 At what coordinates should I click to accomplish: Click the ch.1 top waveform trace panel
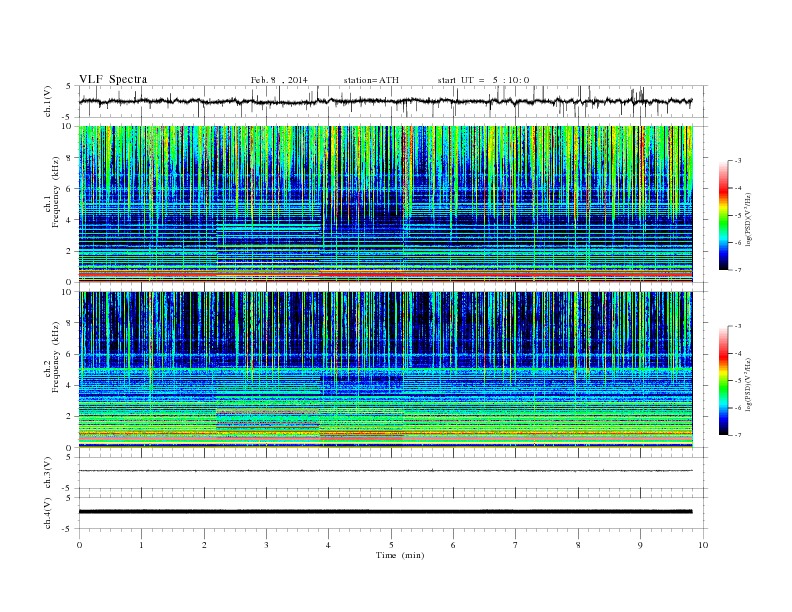pyautogui.click(x=393, y=101)
